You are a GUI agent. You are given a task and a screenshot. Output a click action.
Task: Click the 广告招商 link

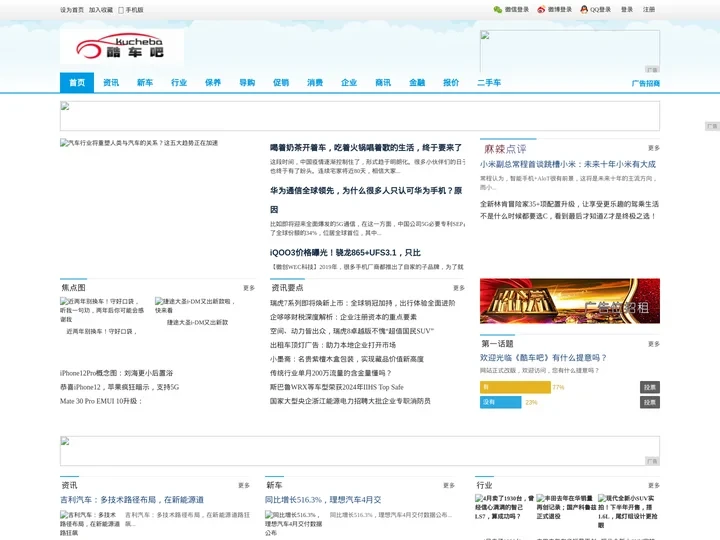click(646, 83)
